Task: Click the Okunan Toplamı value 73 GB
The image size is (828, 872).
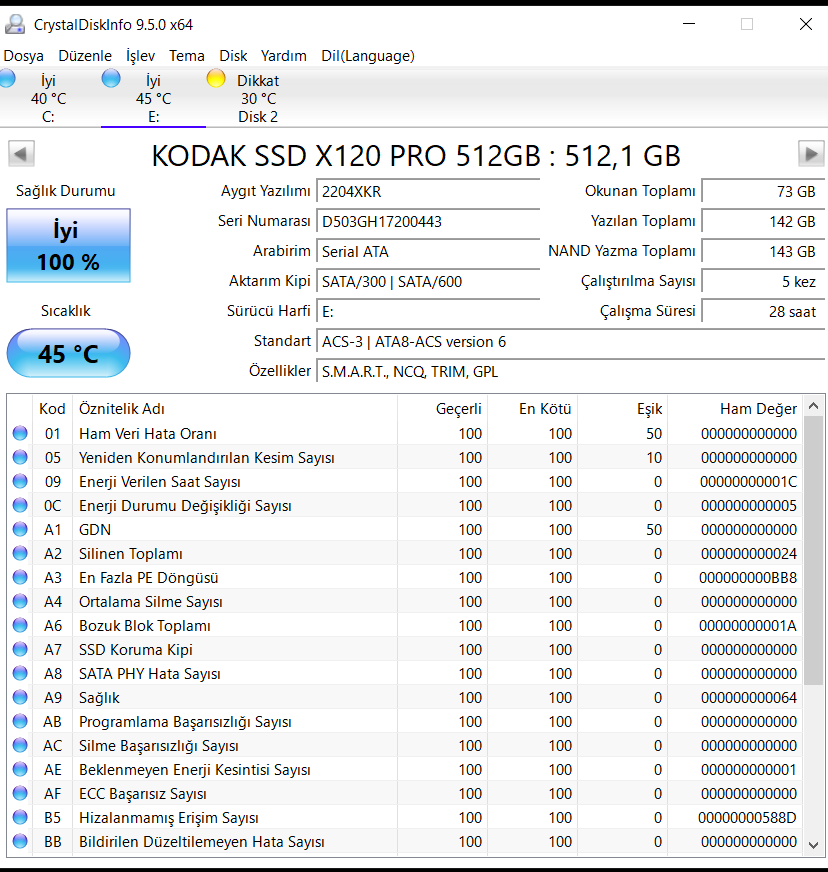Action: [763, 192]
